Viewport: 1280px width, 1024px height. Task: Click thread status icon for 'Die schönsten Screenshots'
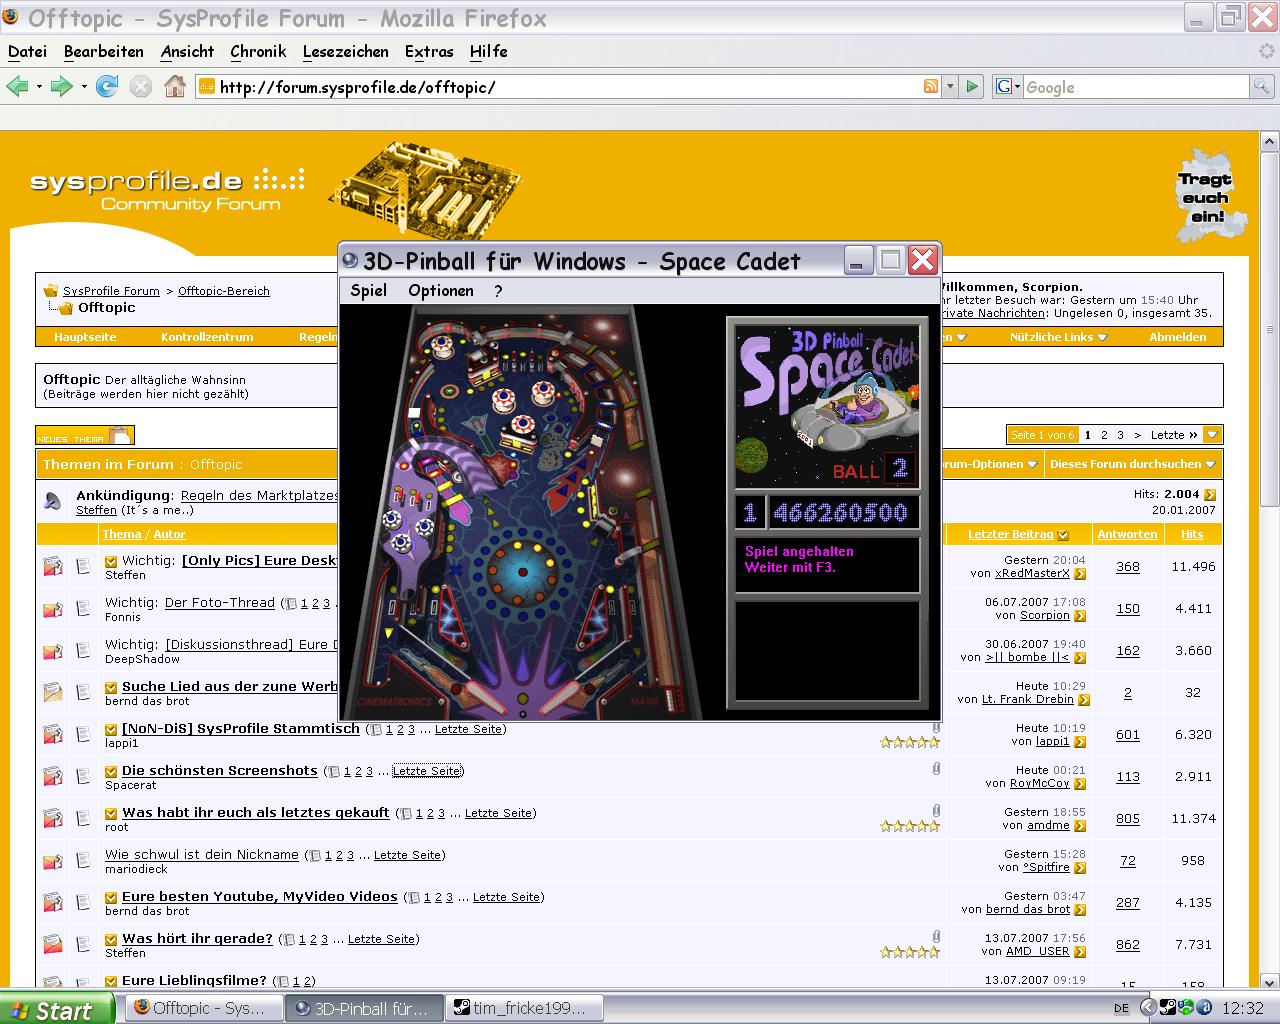point(53,776)
